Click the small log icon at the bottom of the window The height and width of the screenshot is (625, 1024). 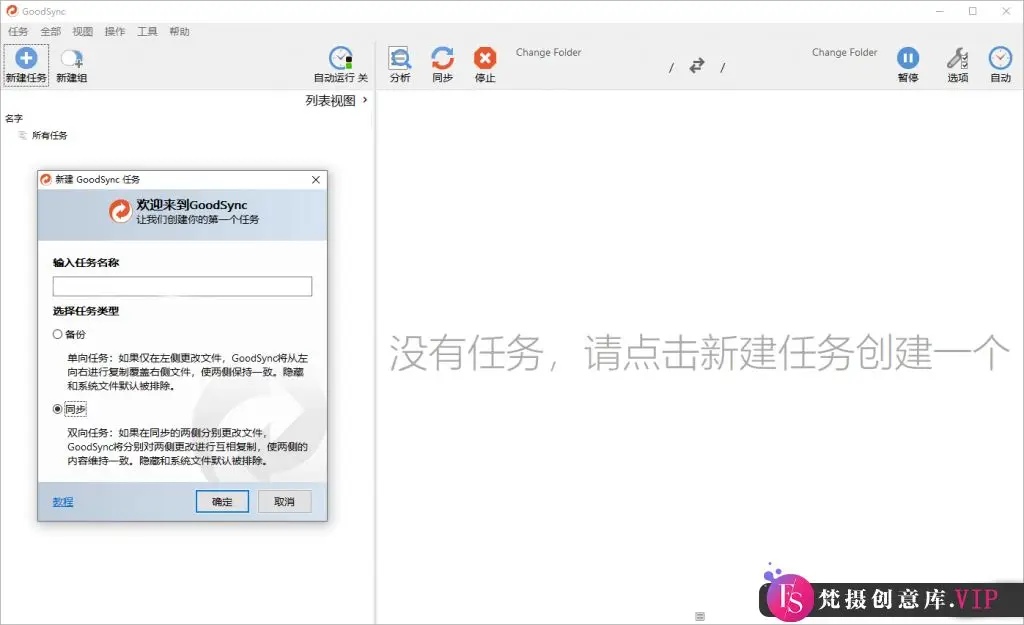coord(700,616)
